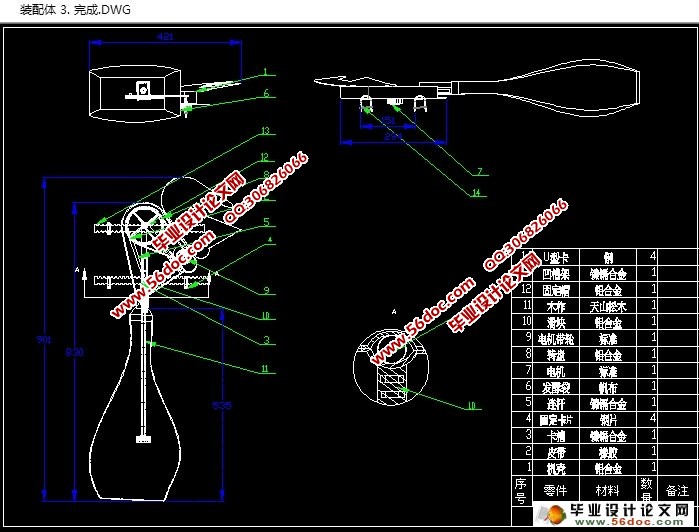Select the 电机带轮 part name cell
The image size is (699, 532).
coord(556,339)
